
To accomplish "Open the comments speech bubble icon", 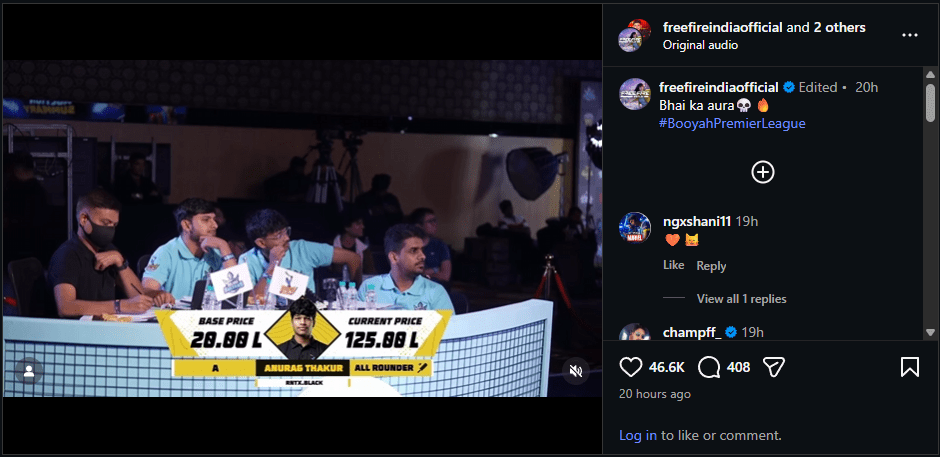I will [x=709, y=367].
